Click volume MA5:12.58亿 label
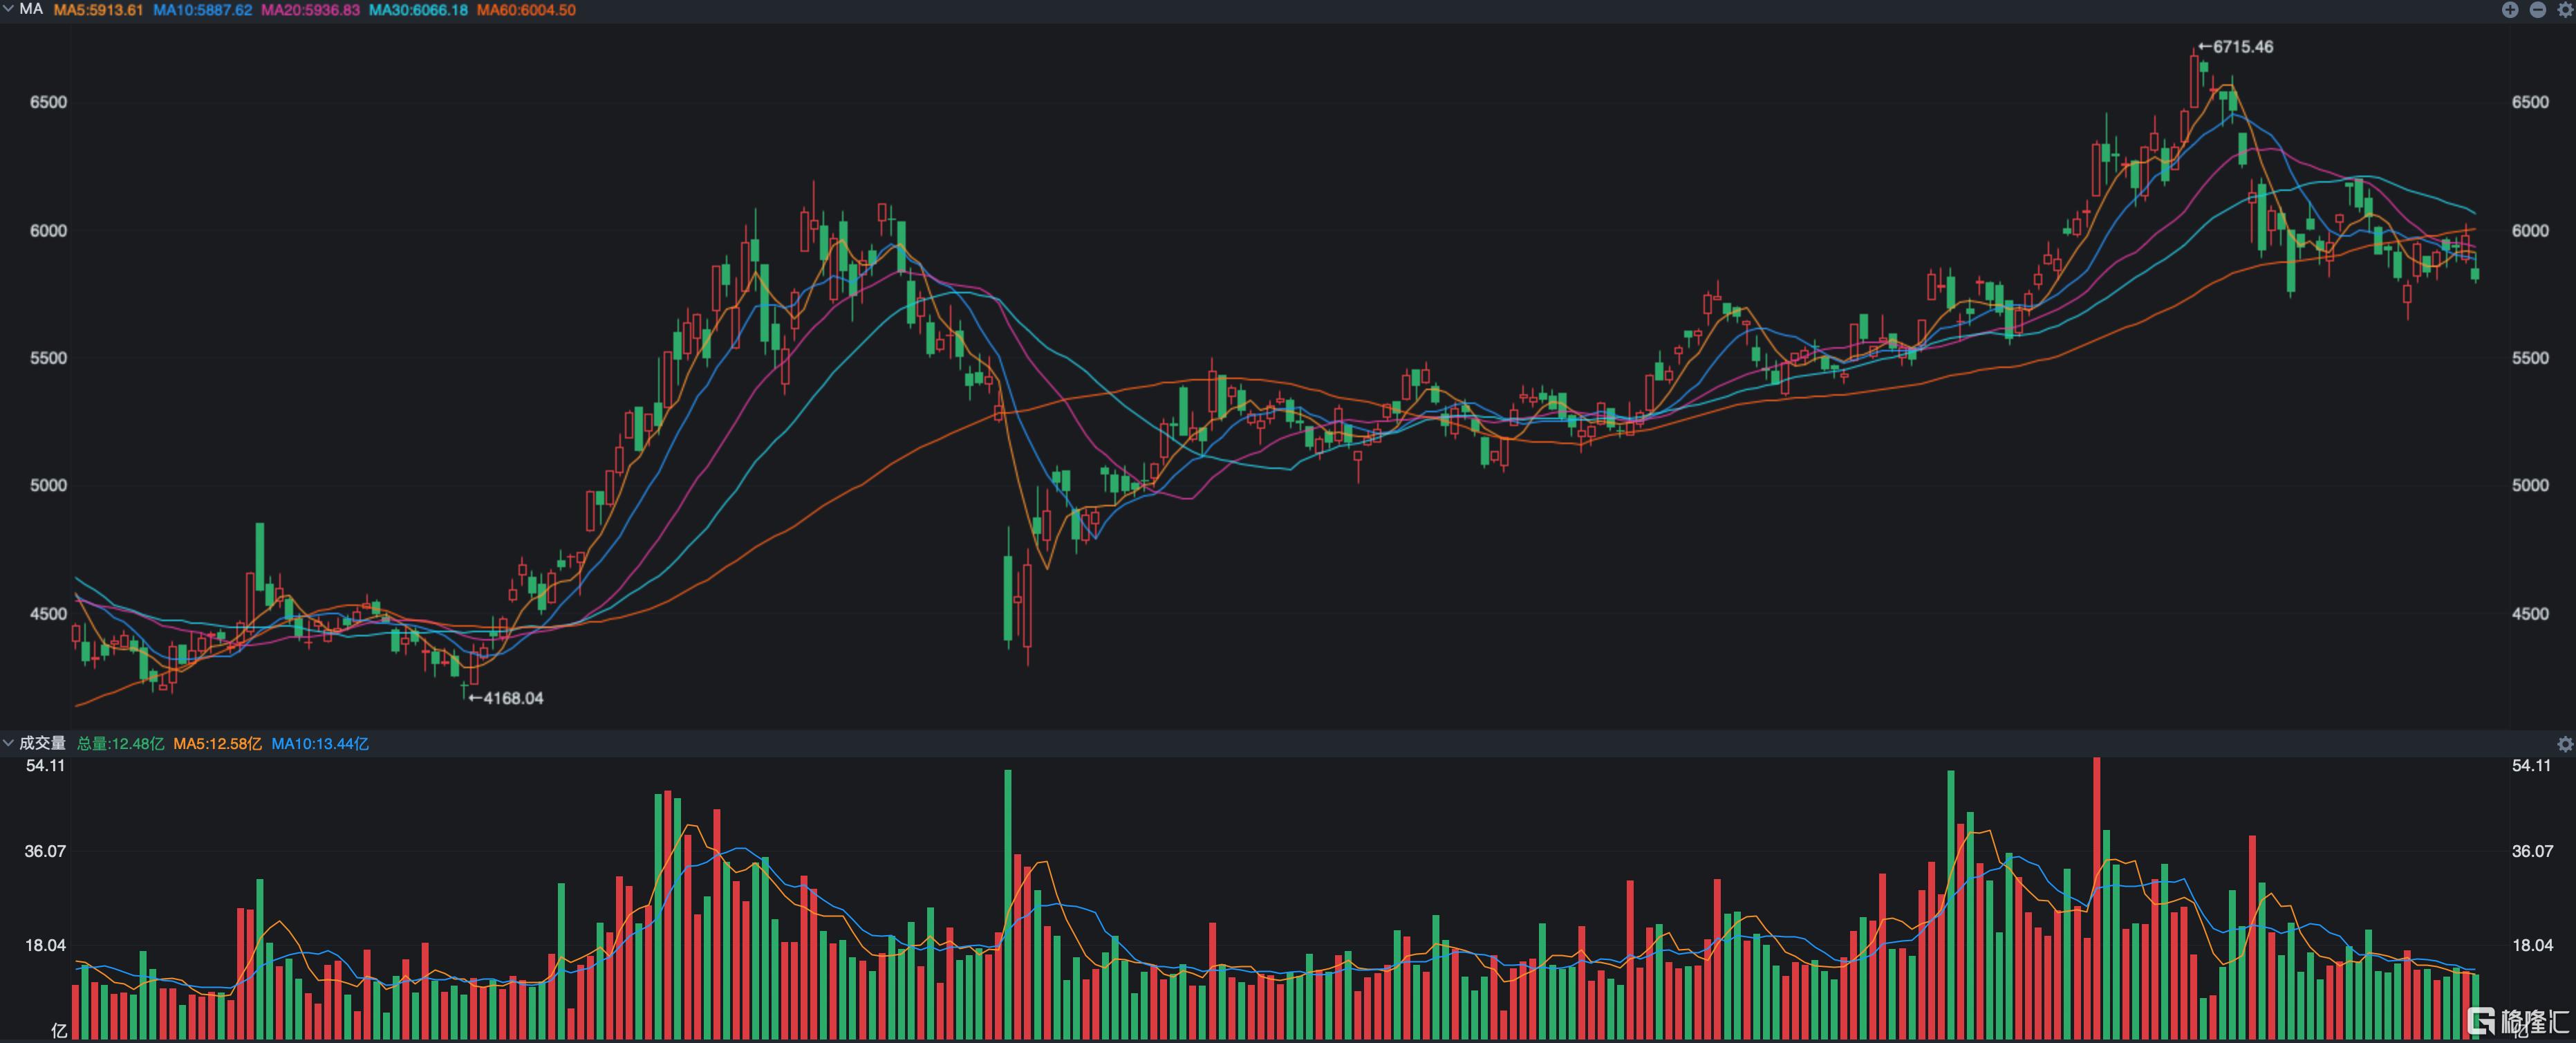This screenshot has width=2576, height=1043. tap(217, 744)
